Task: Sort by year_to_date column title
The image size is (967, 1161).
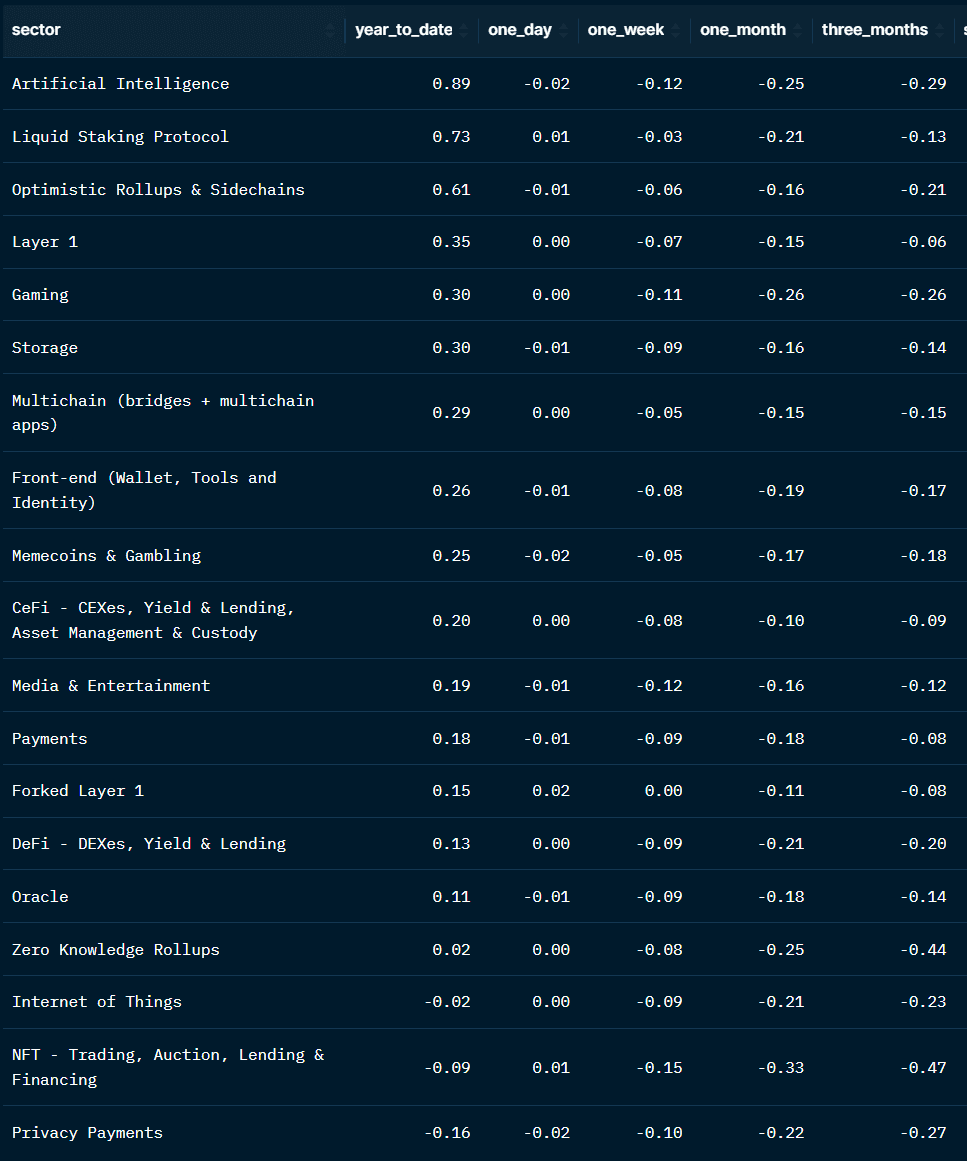Action: tap(403, 30)
